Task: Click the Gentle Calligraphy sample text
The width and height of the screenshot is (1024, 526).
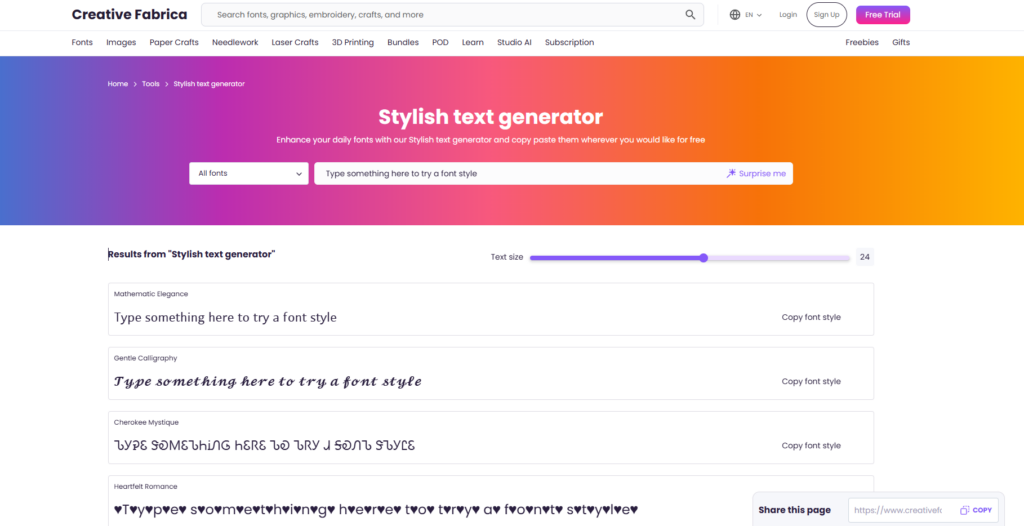Action: (x=268, y=382)
